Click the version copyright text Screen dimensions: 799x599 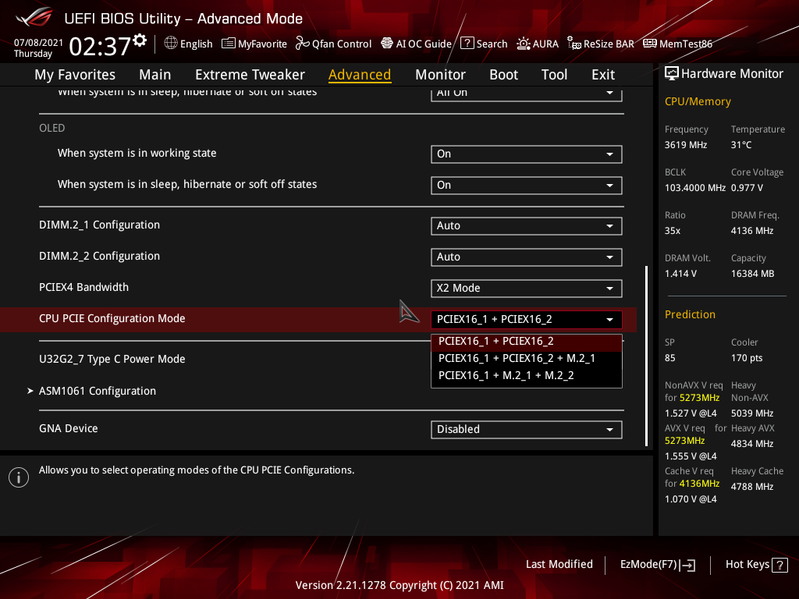tap(400, 585)
